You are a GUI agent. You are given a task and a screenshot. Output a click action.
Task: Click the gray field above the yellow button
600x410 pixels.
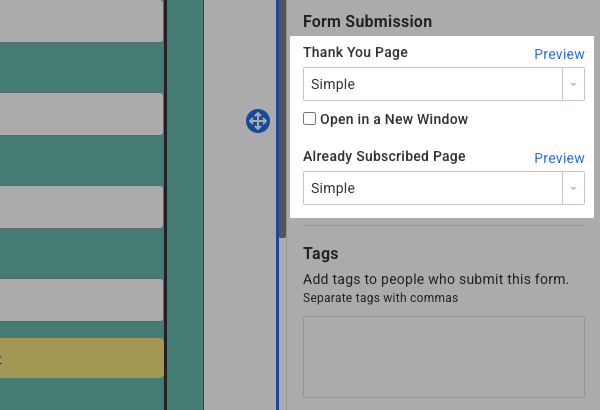click(x=80, y=299)
